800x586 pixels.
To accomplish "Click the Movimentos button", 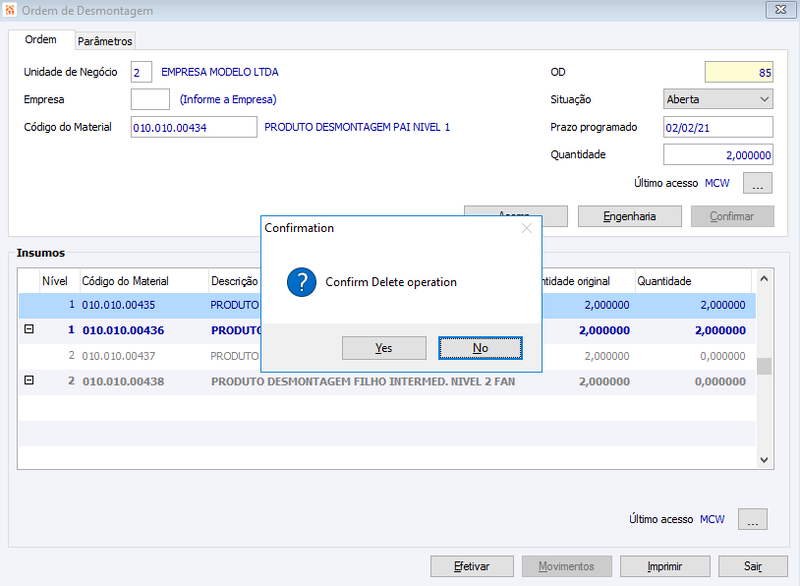I will click(566, 566).
